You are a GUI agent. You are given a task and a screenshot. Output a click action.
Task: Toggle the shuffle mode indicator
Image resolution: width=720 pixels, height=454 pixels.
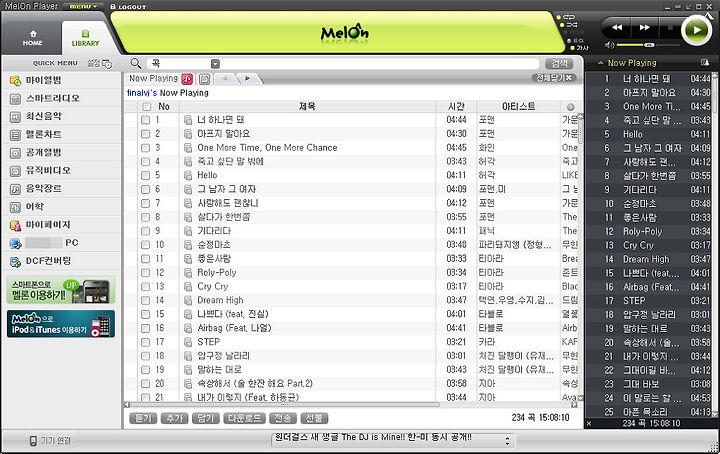(568, 25)
